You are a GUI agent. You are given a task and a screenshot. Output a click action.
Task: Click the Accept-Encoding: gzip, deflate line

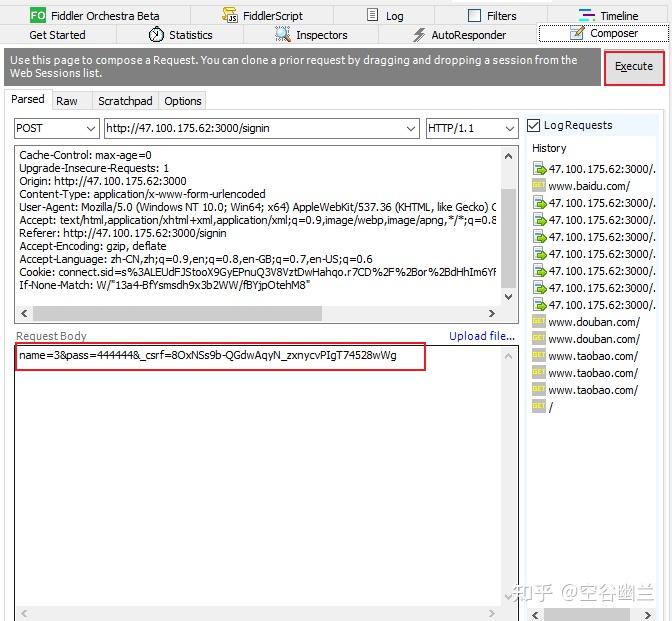[x=93, y=246]
